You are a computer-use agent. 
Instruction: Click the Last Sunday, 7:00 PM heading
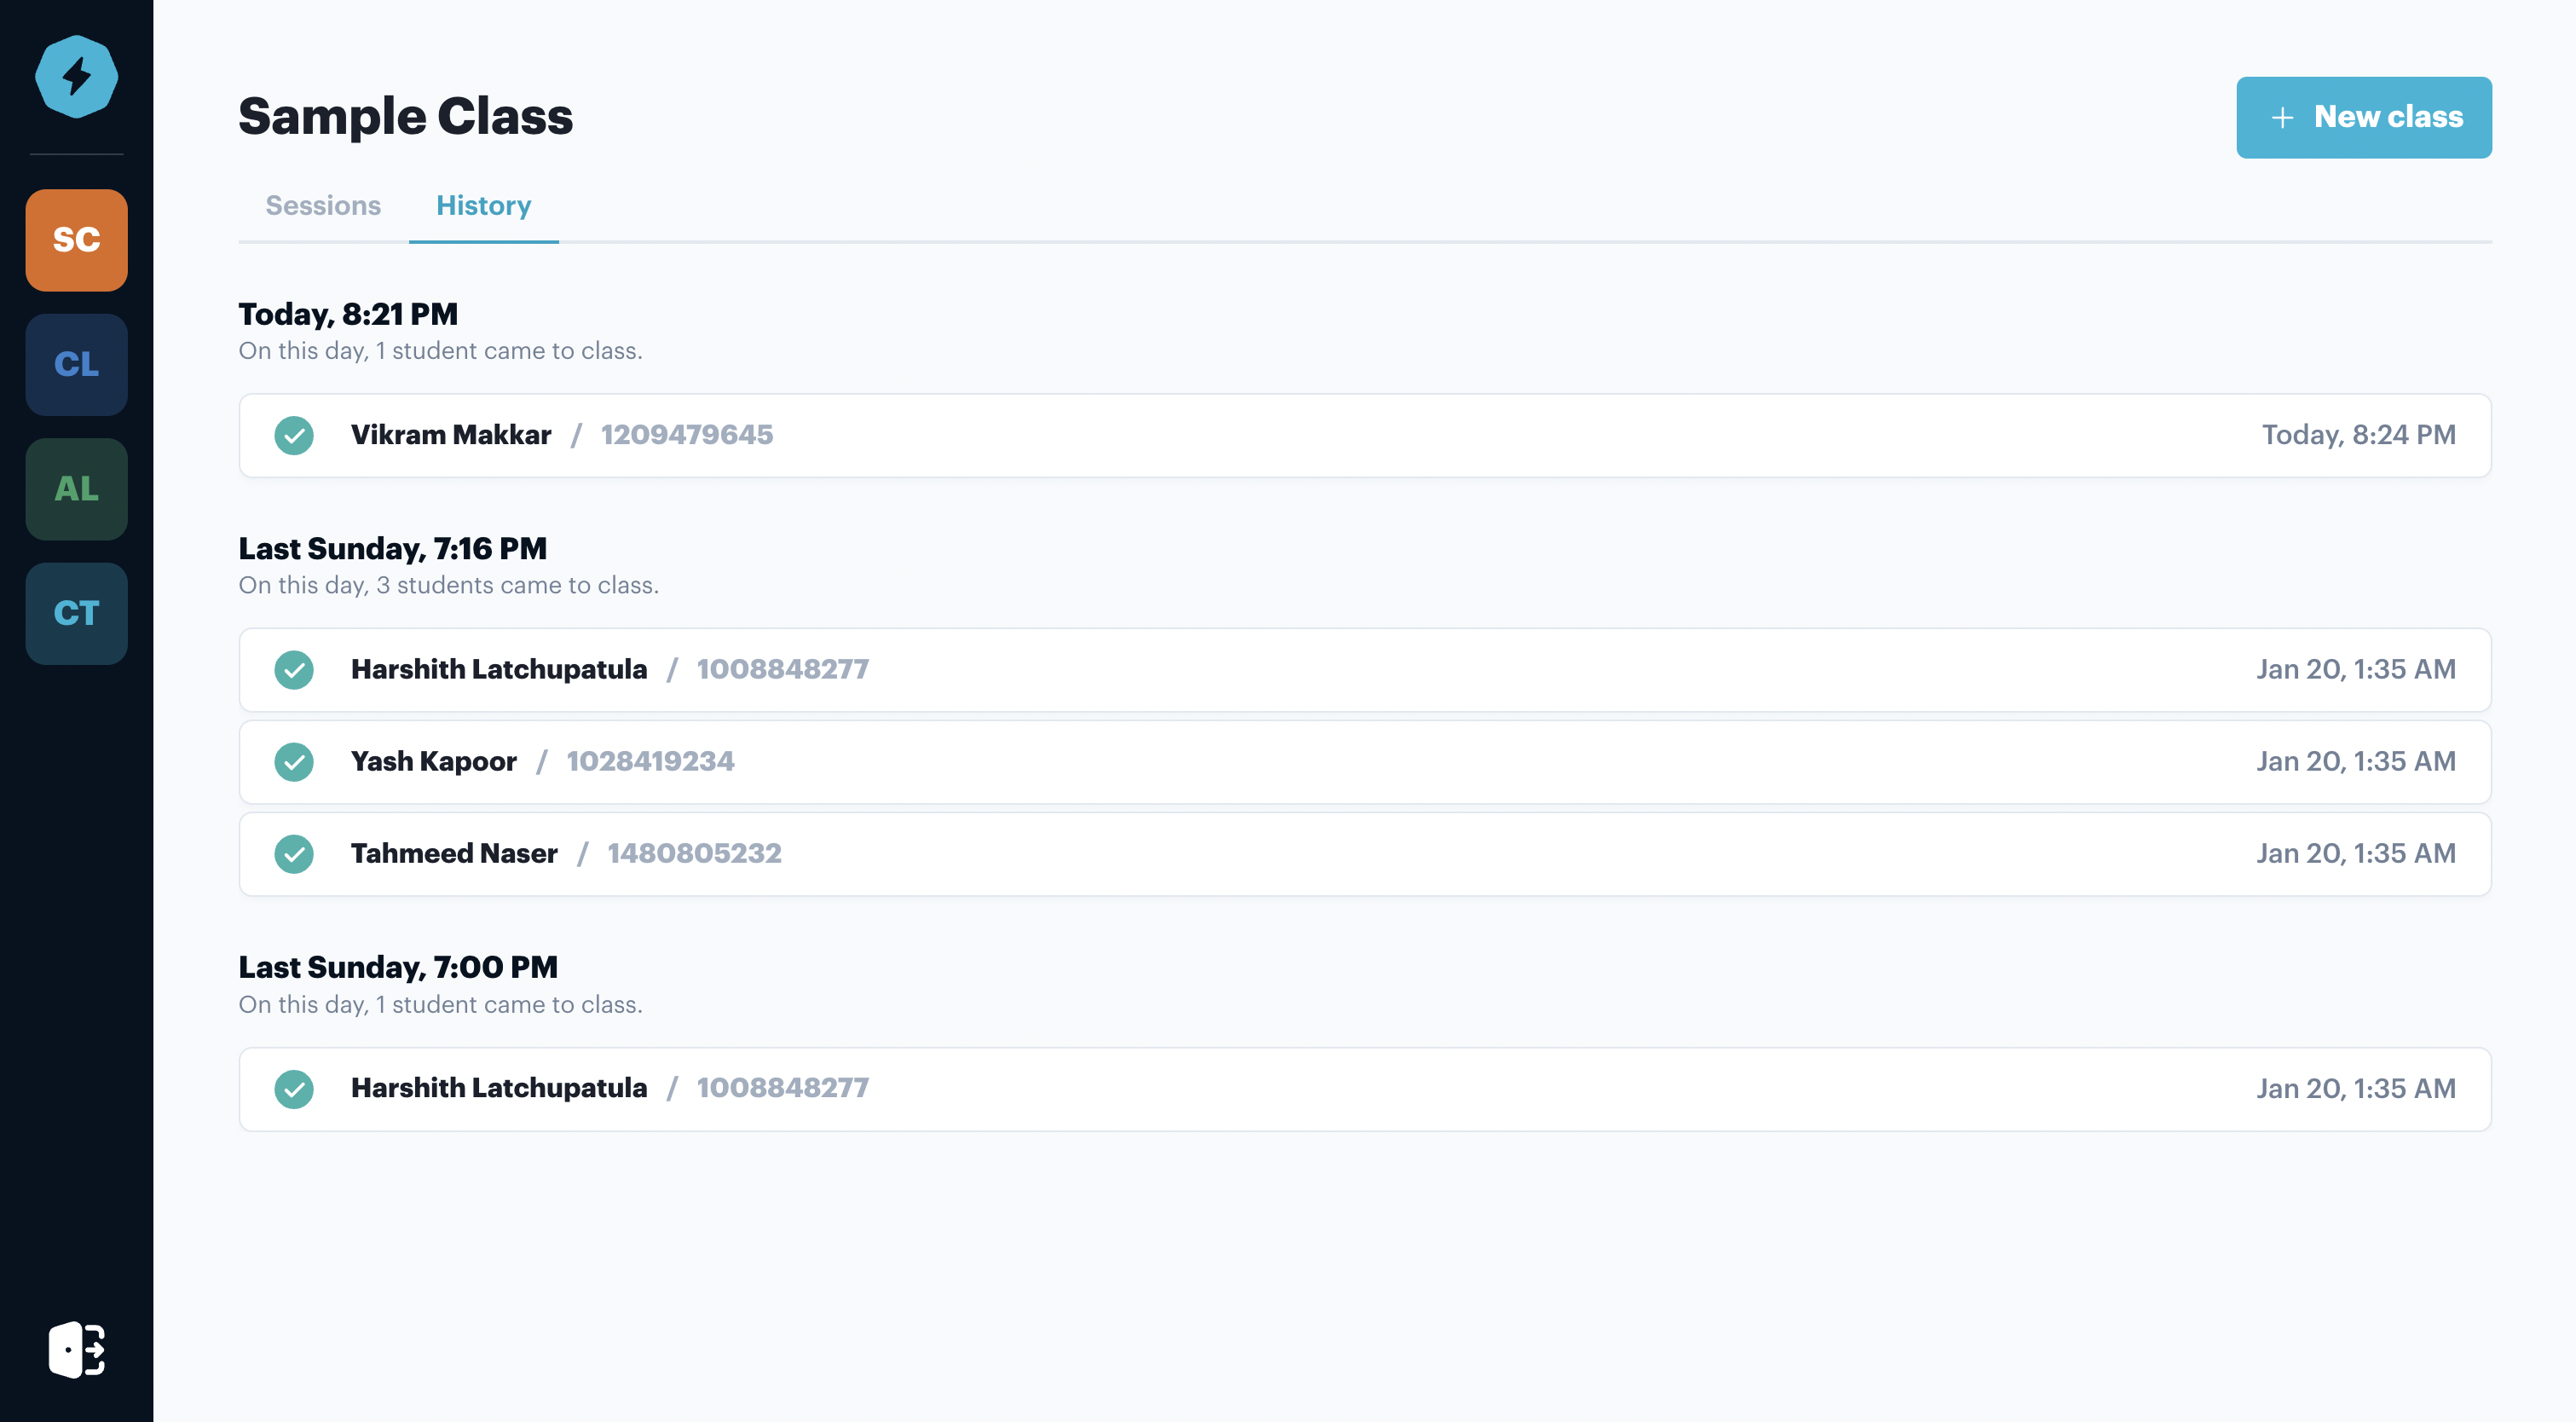click(398, 967)
